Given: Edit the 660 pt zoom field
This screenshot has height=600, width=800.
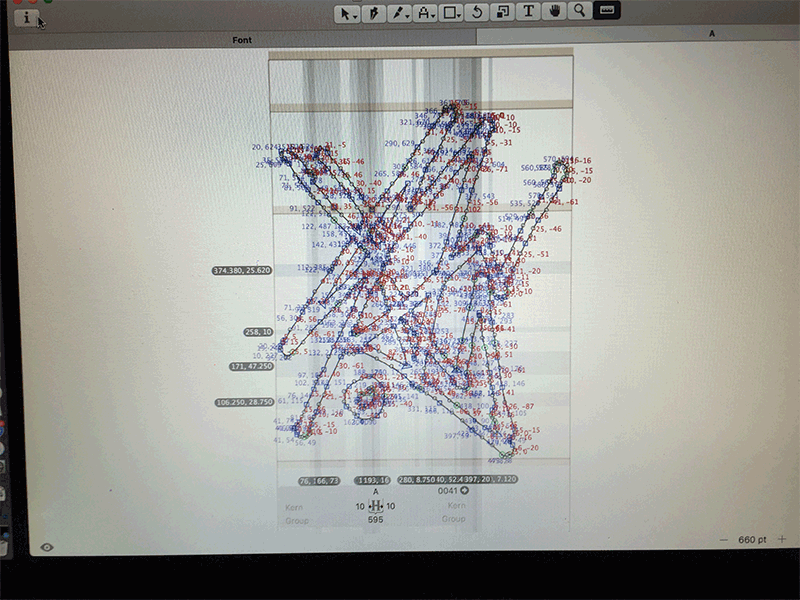Looking at the screenshot, I should coord(752,539).
